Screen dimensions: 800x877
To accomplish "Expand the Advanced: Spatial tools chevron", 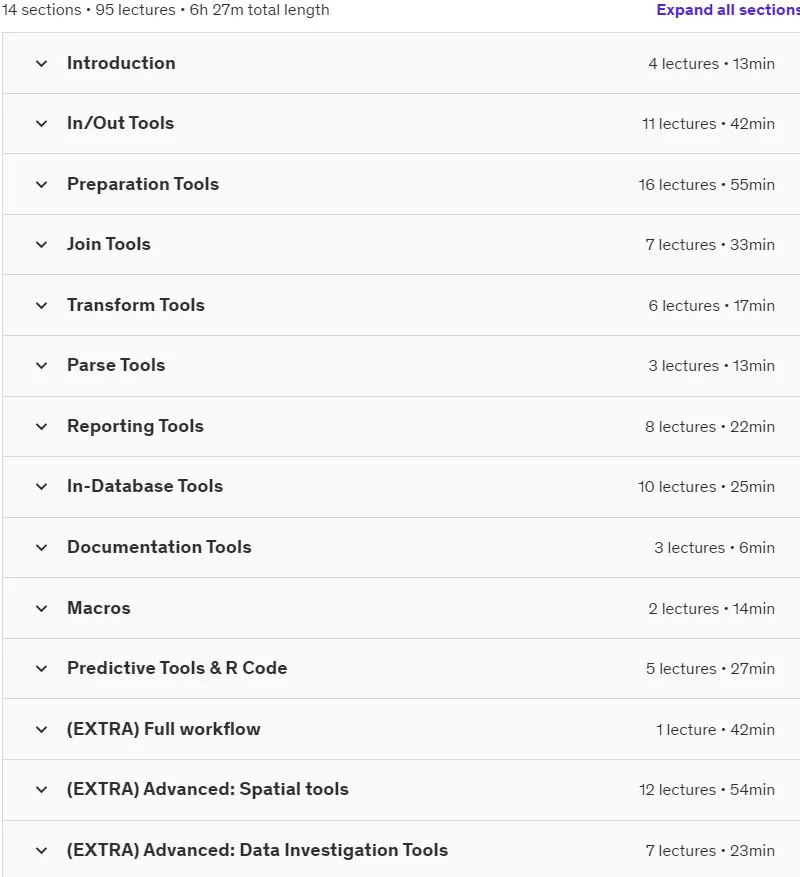I will tap(41, 790).
